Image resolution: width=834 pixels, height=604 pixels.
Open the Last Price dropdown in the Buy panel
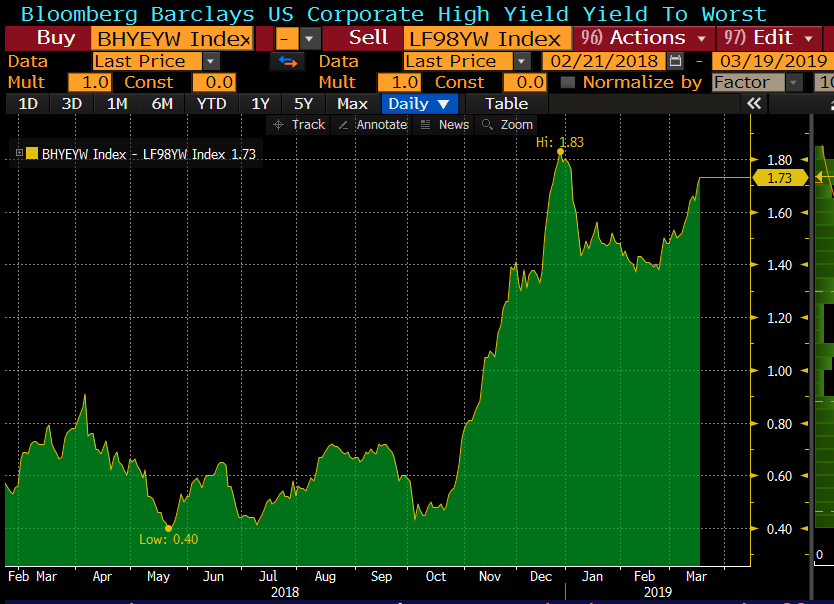210,60
